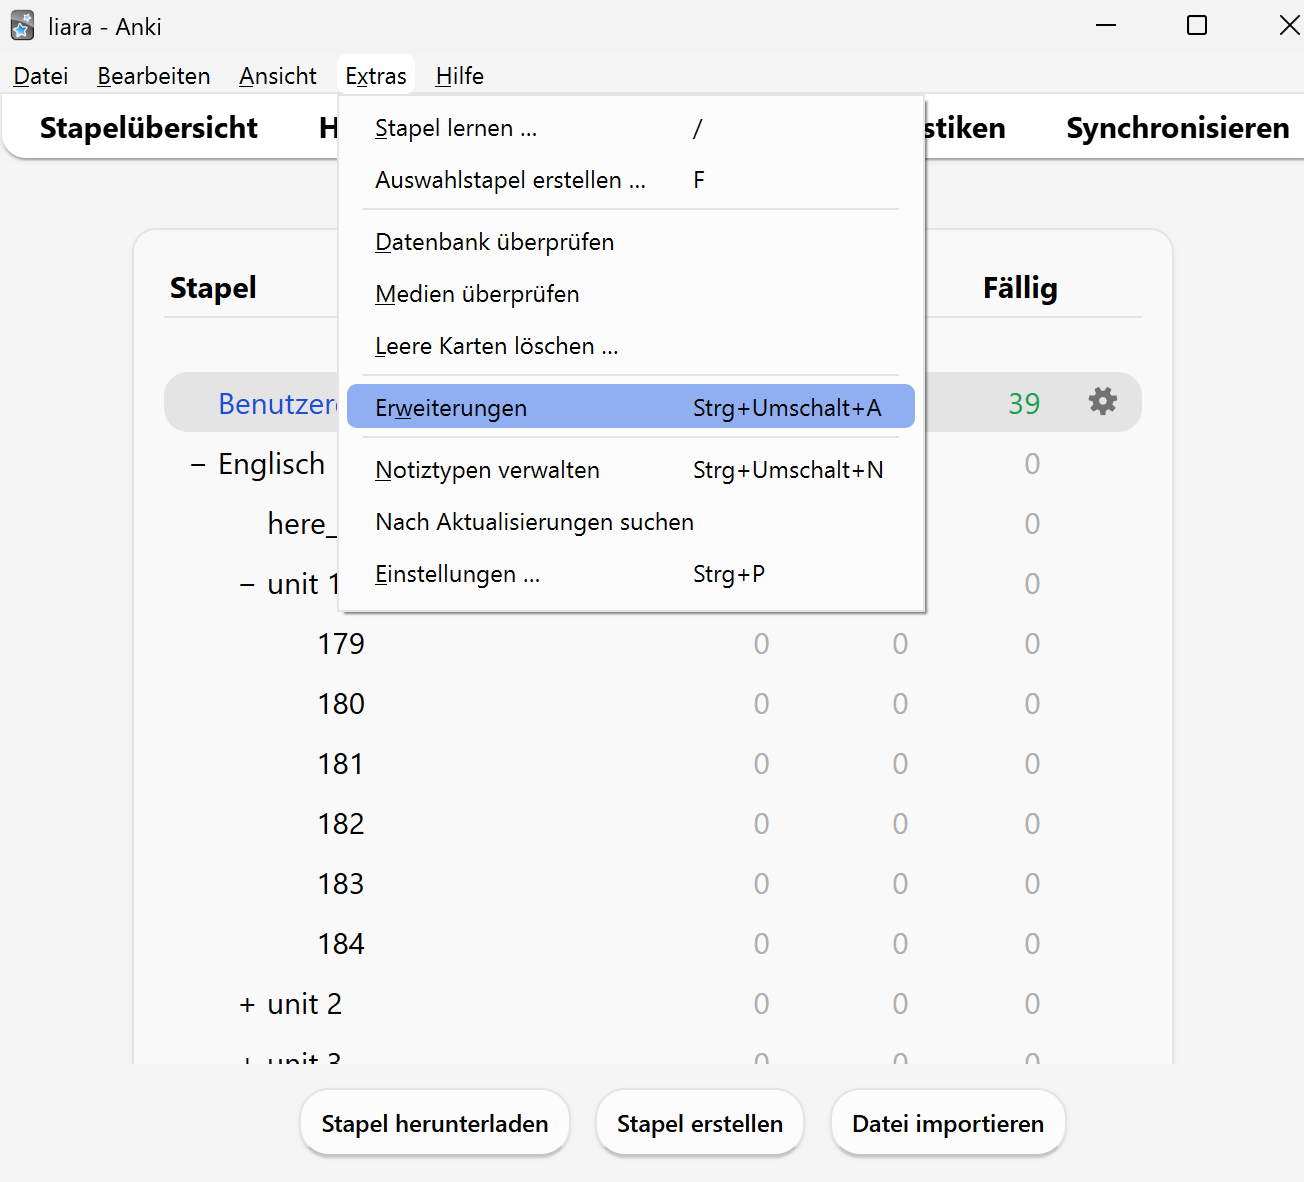Select deck 179

point(341,644)
